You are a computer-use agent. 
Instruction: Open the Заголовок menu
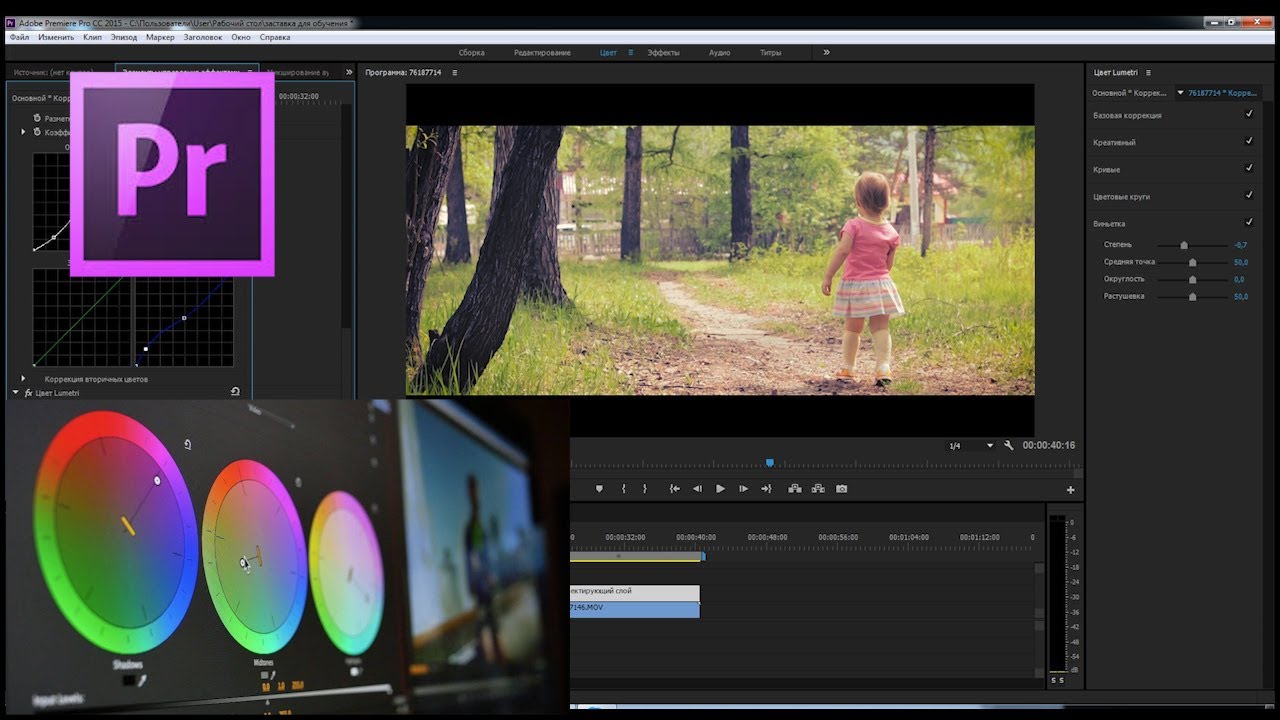pyautogui.click(x=203, y=37)
